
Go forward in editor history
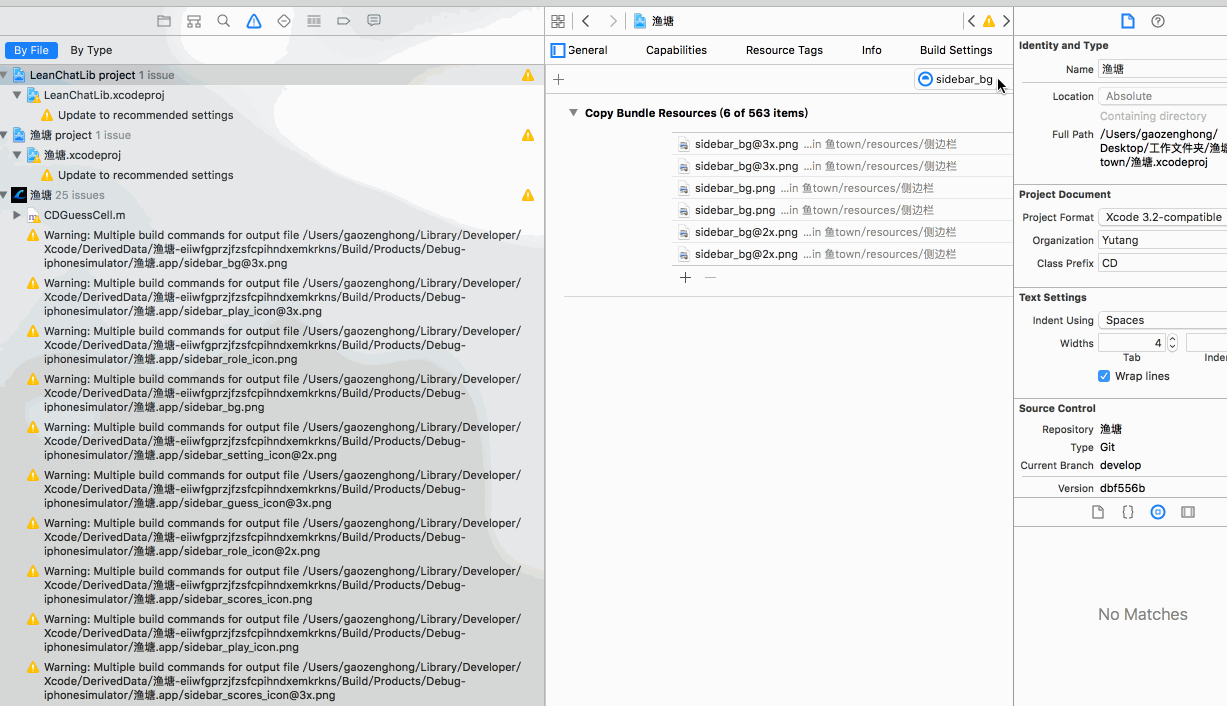tap(613, 21)
